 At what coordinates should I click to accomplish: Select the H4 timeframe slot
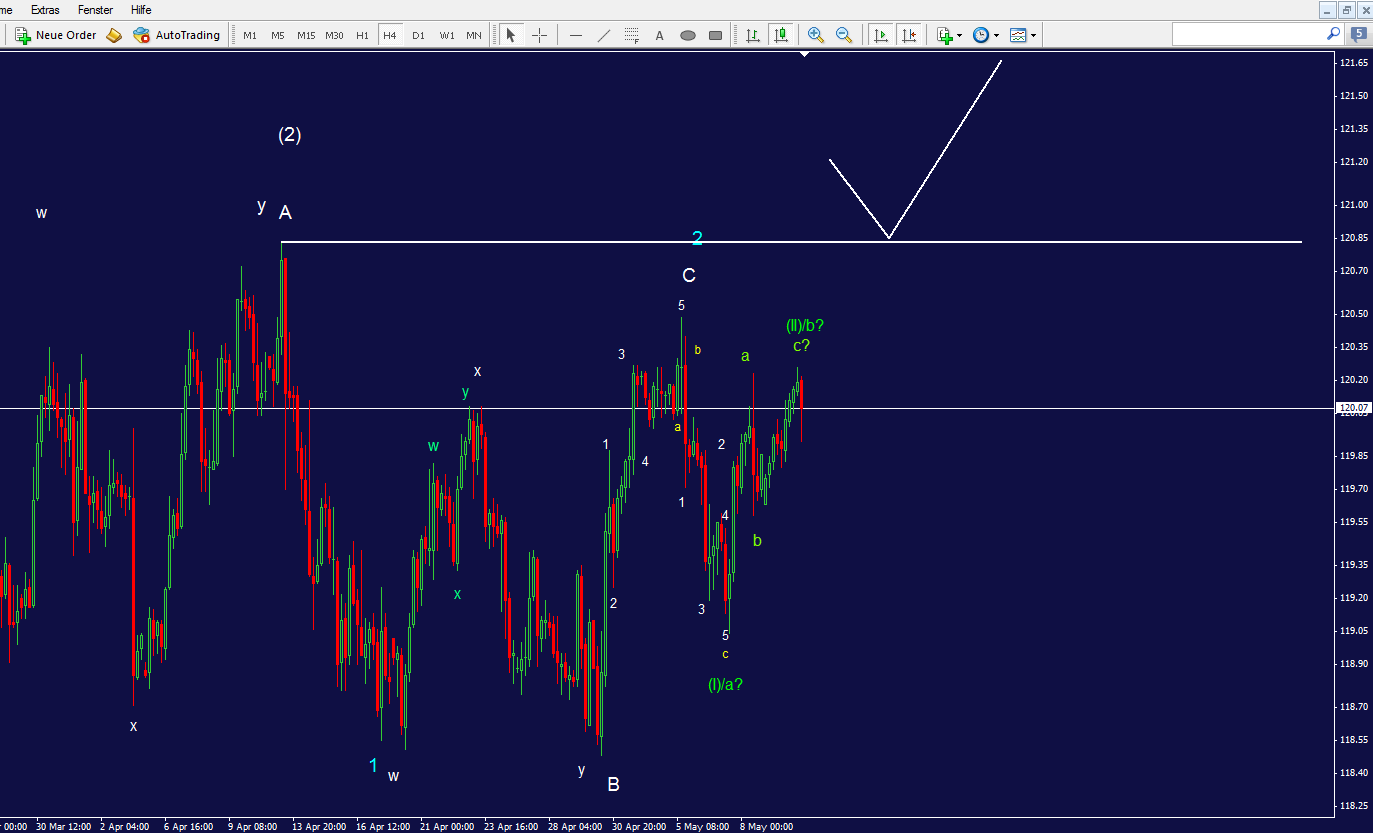tap(390, 34)
